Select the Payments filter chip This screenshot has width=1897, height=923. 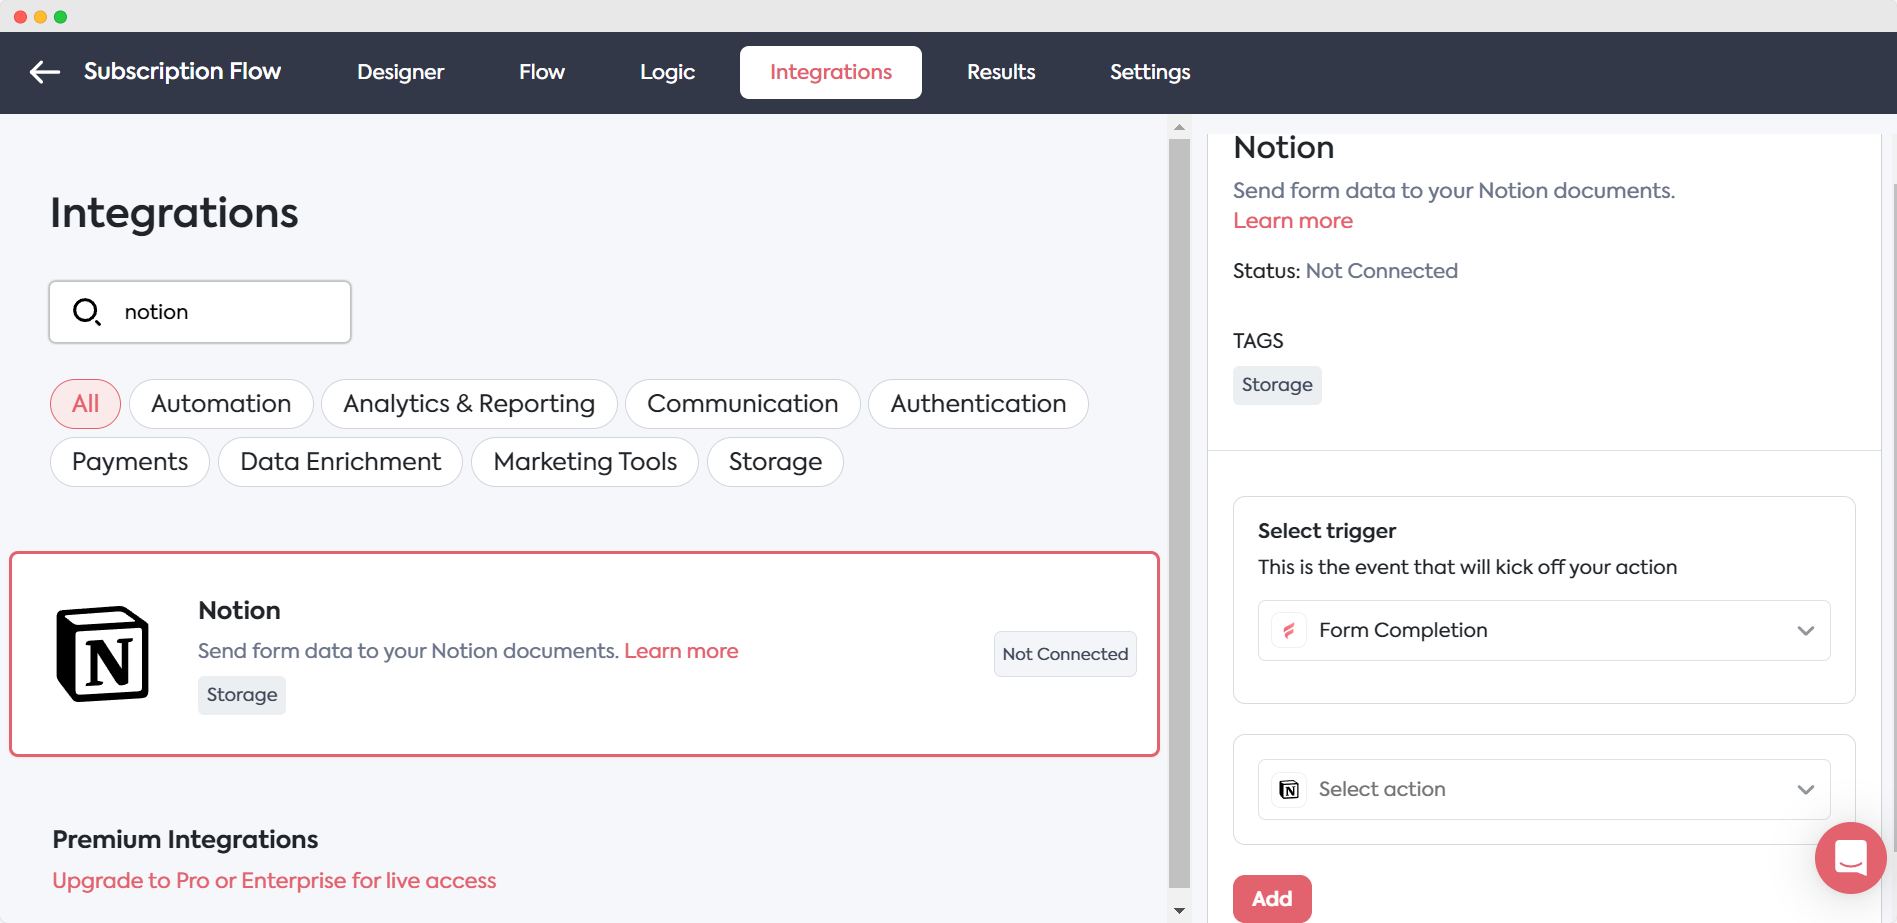coord(129,461)
